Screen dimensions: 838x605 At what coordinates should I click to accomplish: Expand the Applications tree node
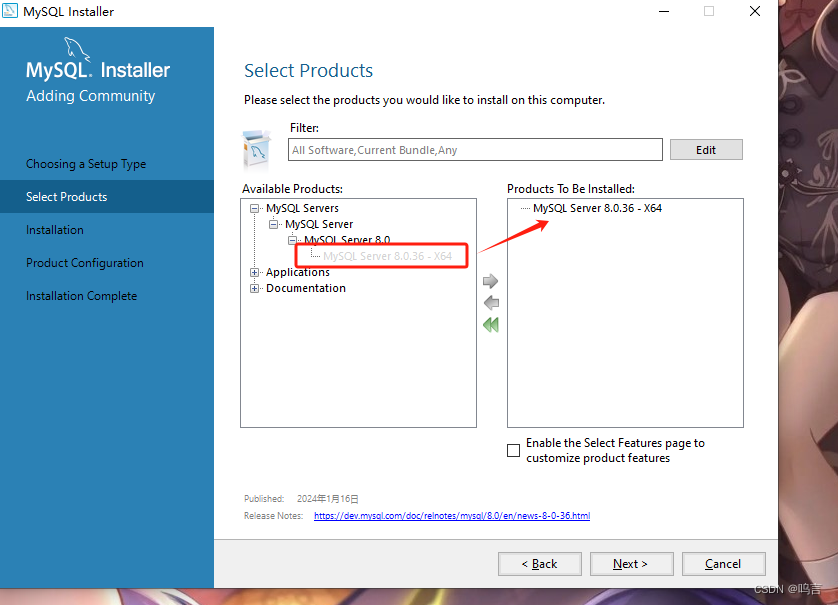254,273
